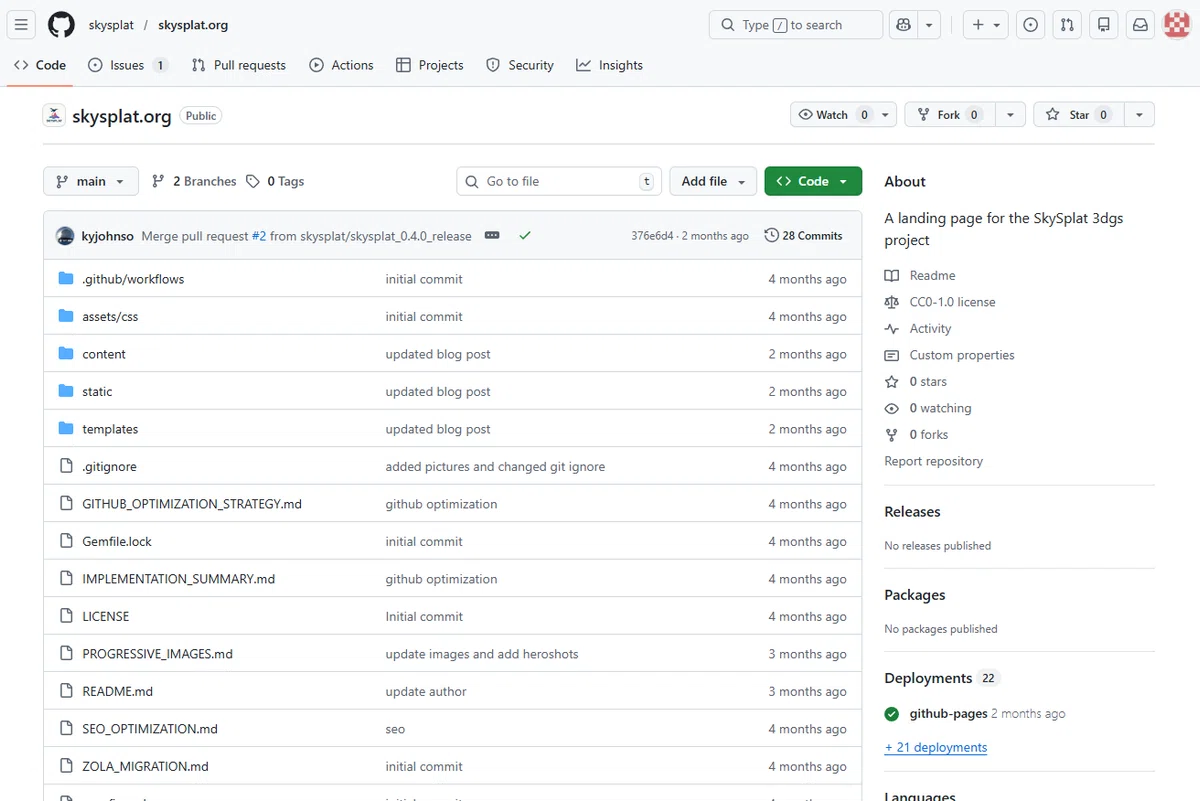
Task: Open Copilot chat icon in header
Action: pos(904,25)
